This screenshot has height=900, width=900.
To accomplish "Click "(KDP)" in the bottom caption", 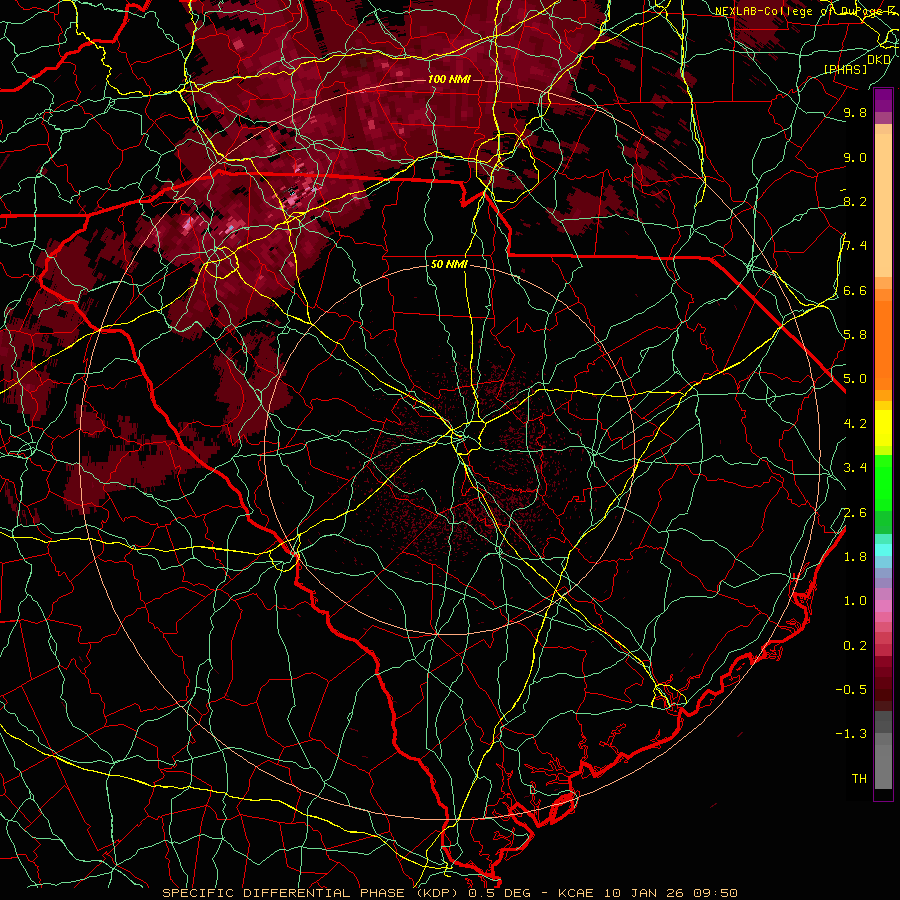I will point(437,893).
